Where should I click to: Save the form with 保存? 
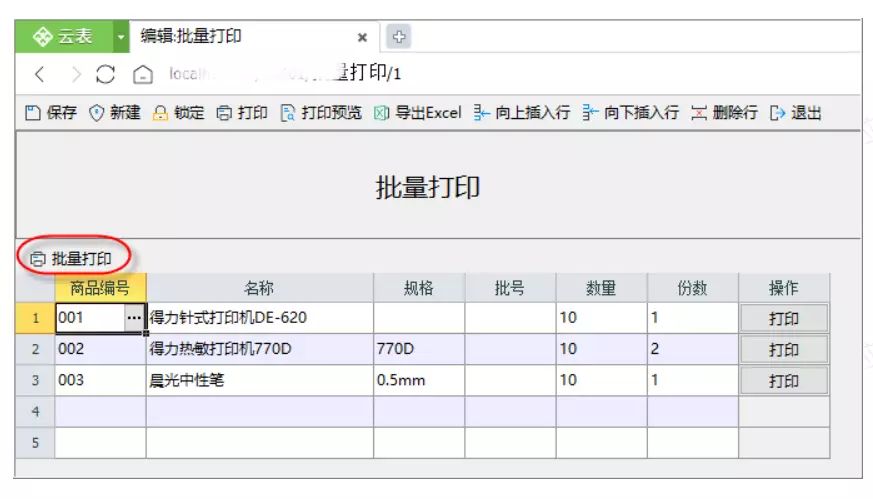click(x=51, y=113)
